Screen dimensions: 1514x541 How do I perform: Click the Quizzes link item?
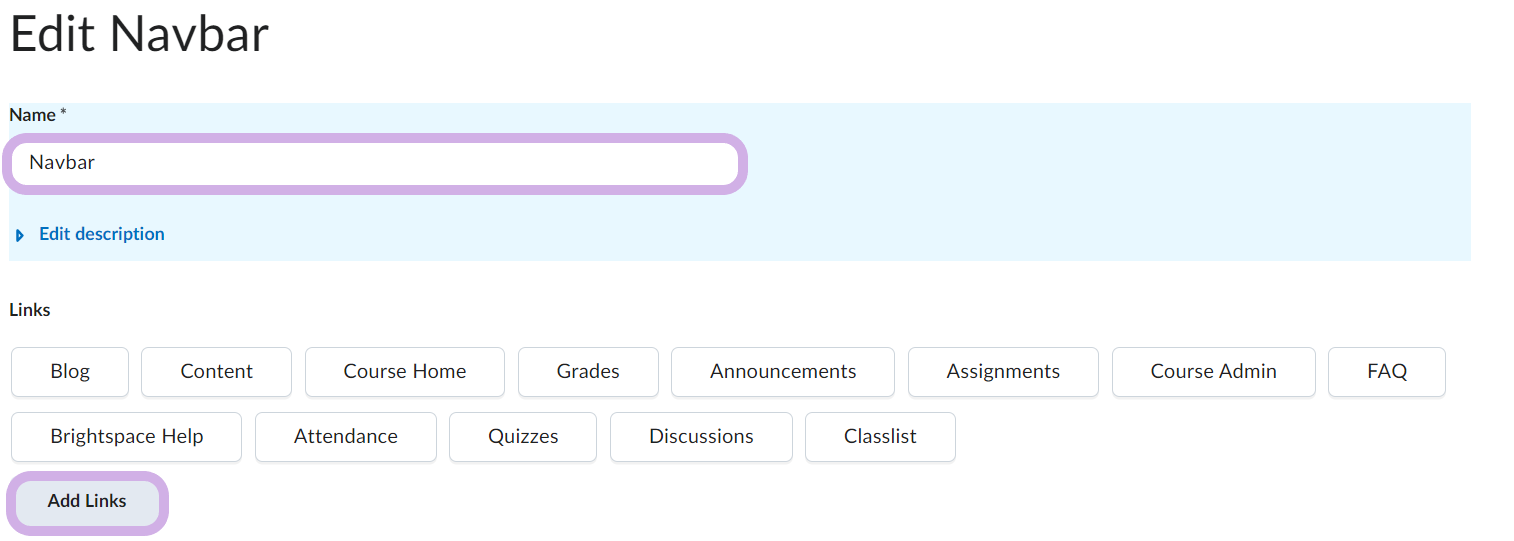point(523,437)
